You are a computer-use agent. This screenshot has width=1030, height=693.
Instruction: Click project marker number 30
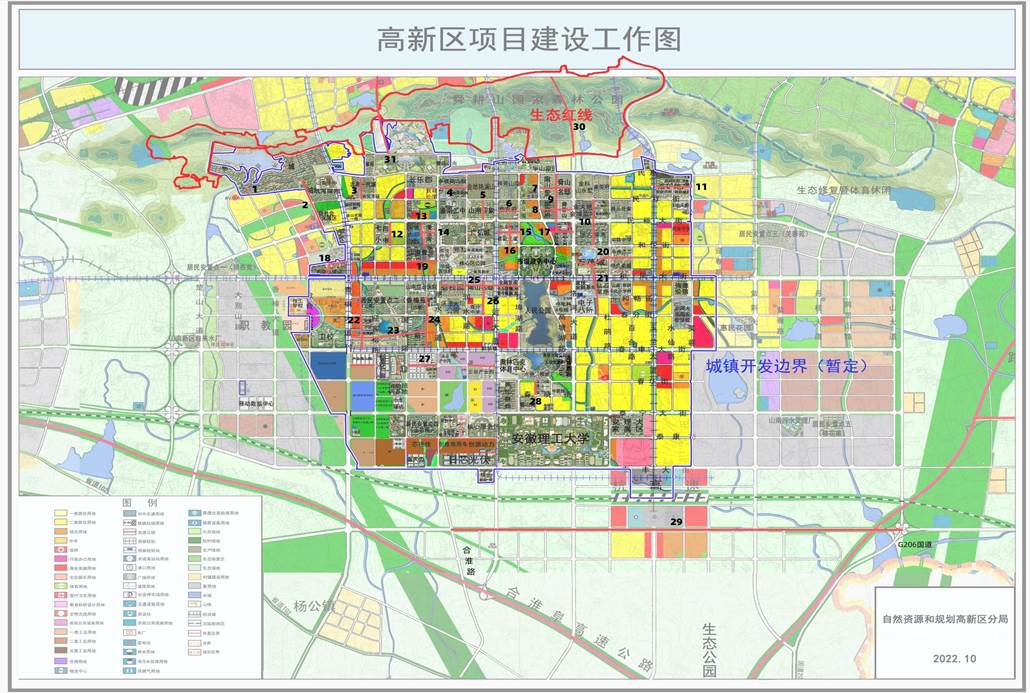(579, 127)
